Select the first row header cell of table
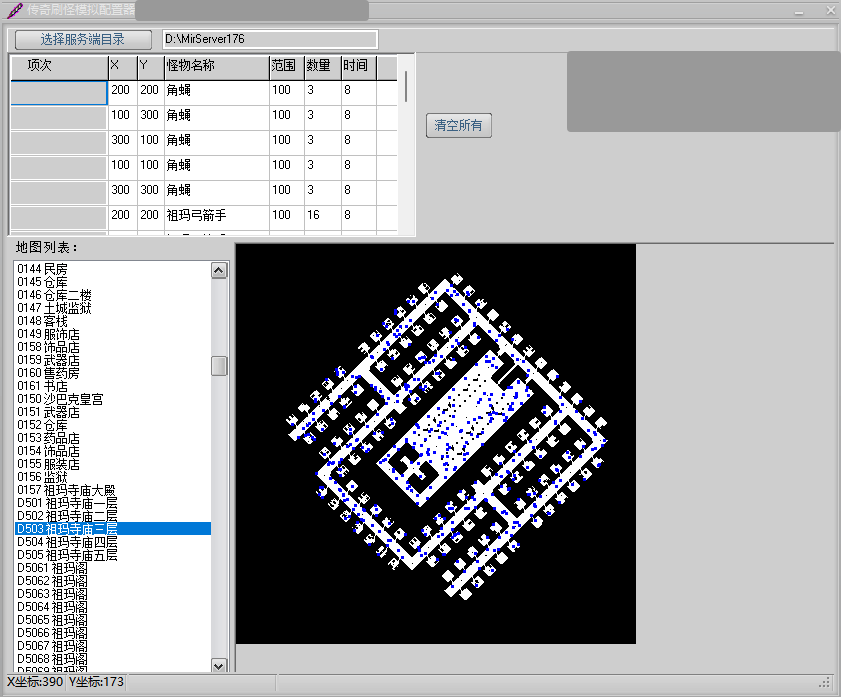The image size is (841, 697). 59,93
